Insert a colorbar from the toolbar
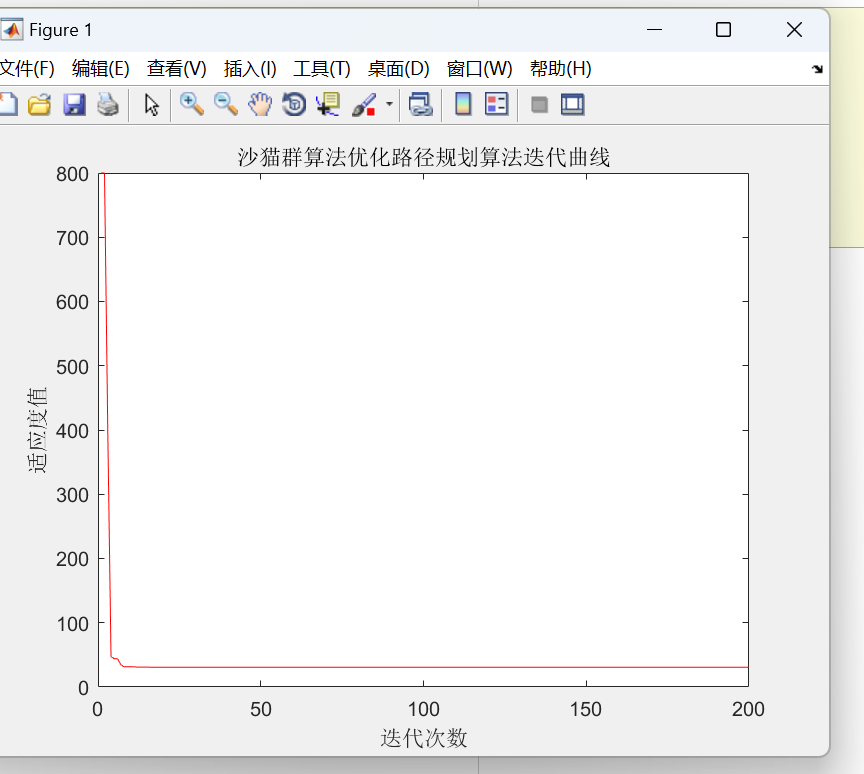 (x=463, y=104)
